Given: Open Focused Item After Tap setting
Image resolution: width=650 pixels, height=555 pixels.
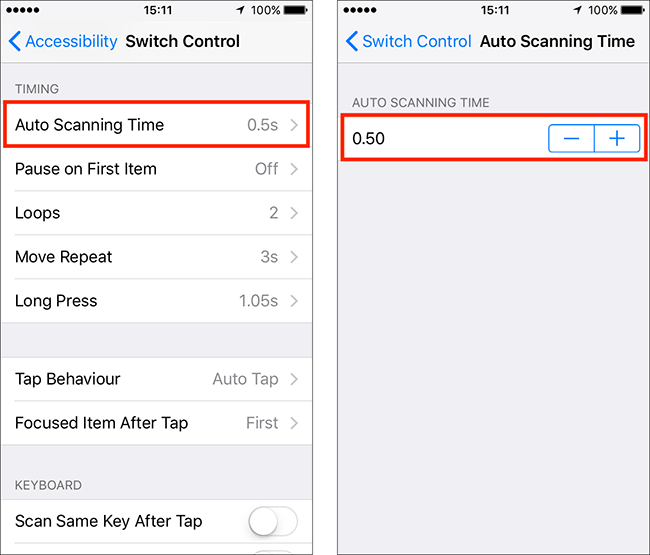Looking at the screenshot, I should coord(157,423).
